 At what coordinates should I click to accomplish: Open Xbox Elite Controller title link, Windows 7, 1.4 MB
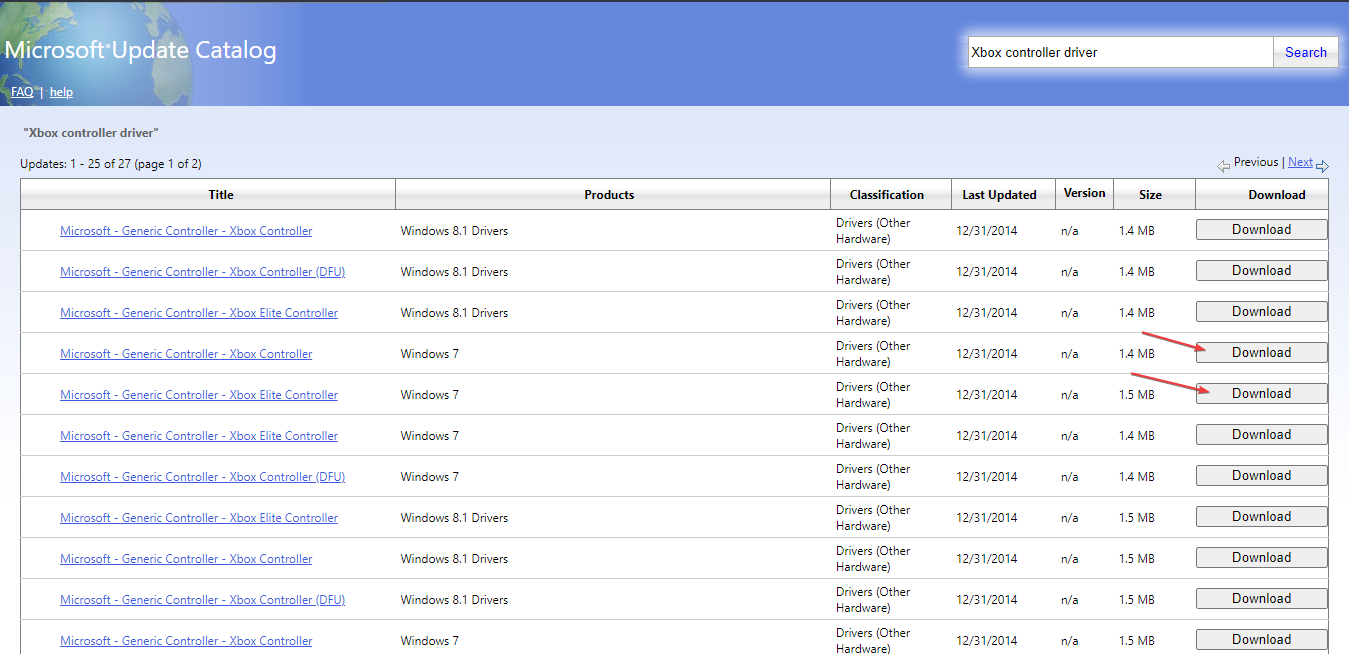(199, 436)
